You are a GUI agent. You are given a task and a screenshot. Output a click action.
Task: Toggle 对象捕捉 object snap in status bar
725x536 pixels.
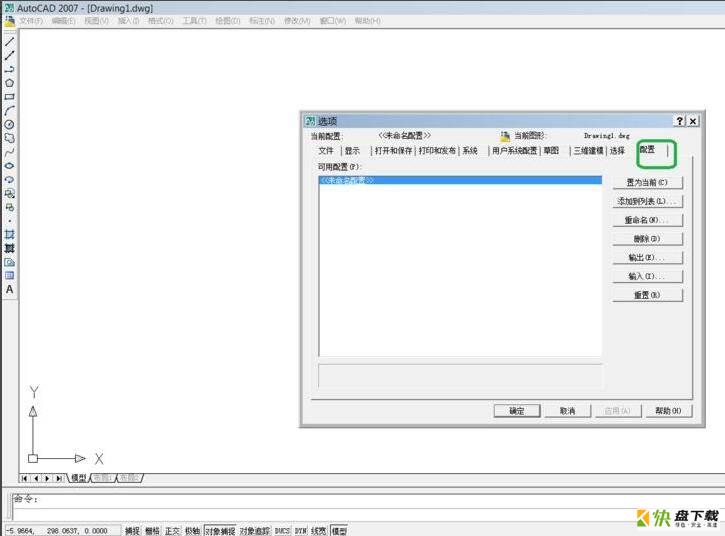pyautogui.click(x=220, y=531)
